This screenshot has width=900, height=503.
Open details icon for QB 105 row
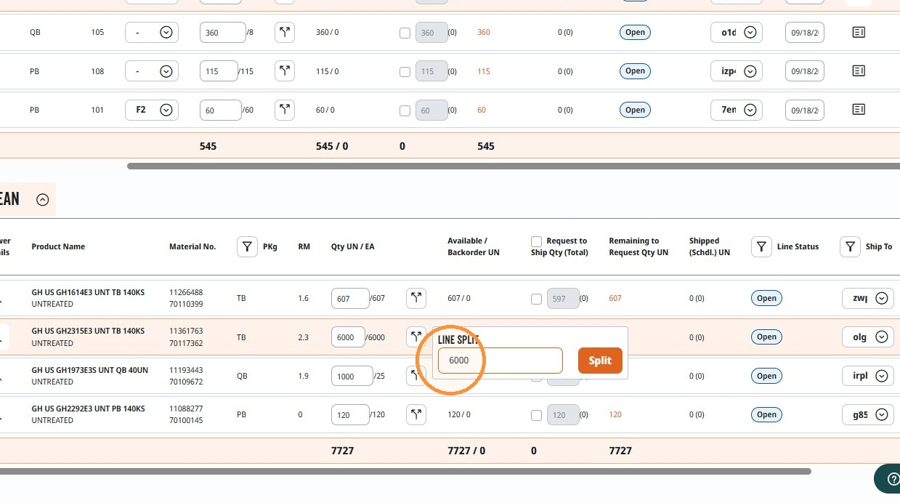coord(859,32)
